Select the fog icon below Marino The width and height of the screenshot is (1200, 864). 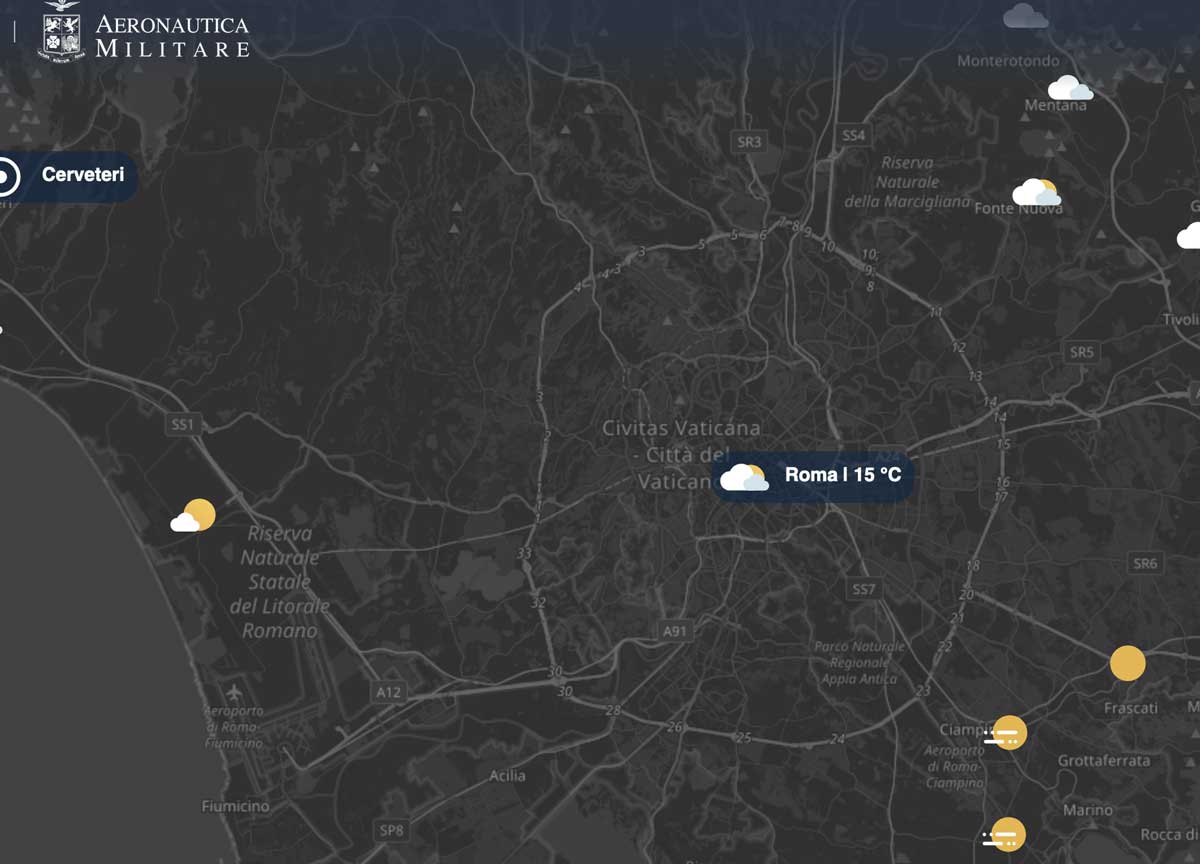pyautogui.click(x=1005, y=835)
